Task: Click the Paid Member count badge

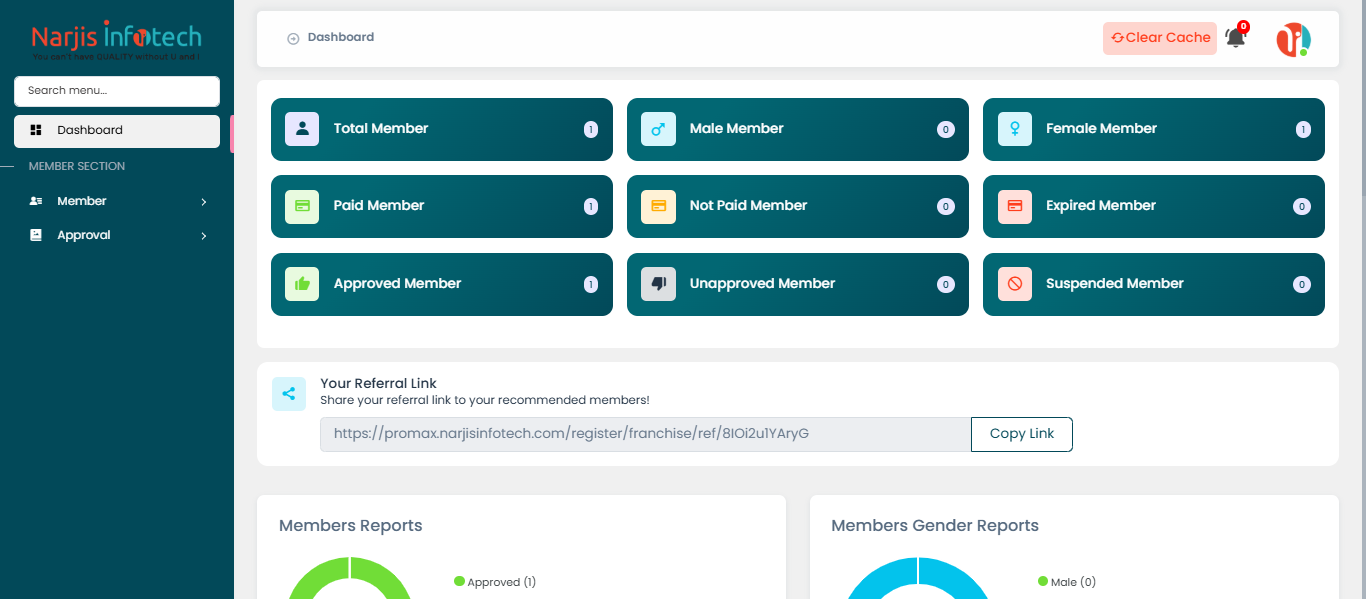Action: (590, 207)
